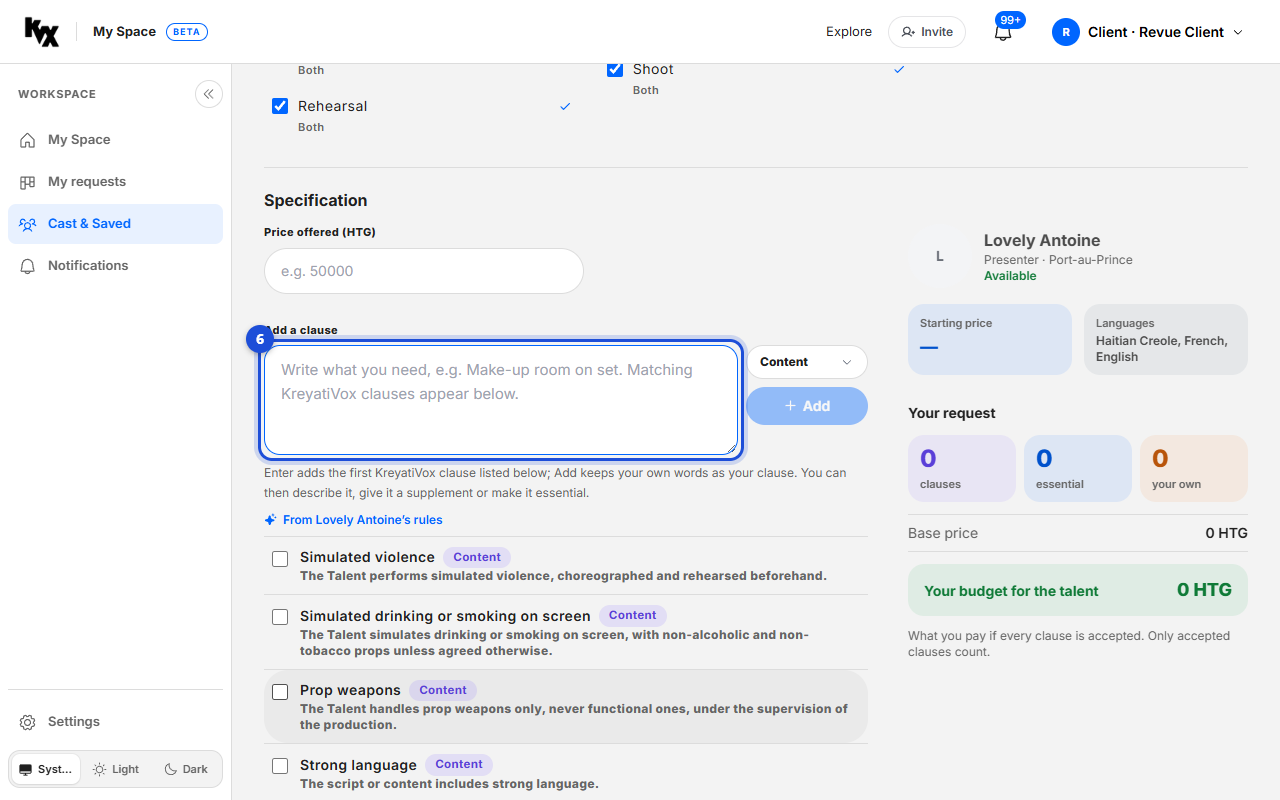Open the Content category dropdown
The width and height of the screenshot is (1280, 800).
pyautogui.click(x=807, y=362)
